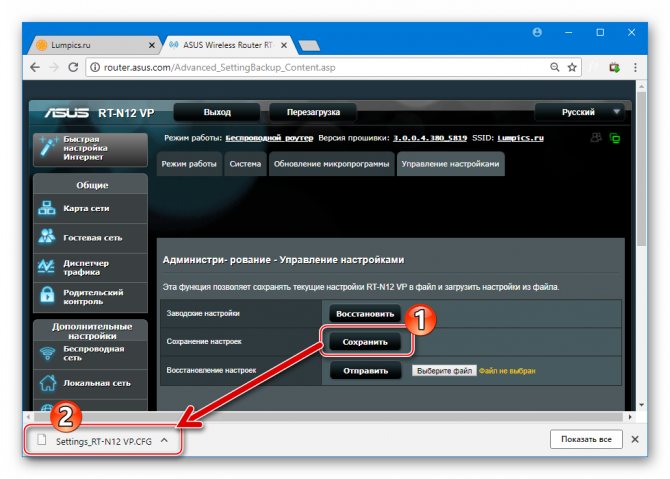Click the Перезагрузка reboot button
This screenshot has height=479, width=670.
click(313, 112)
